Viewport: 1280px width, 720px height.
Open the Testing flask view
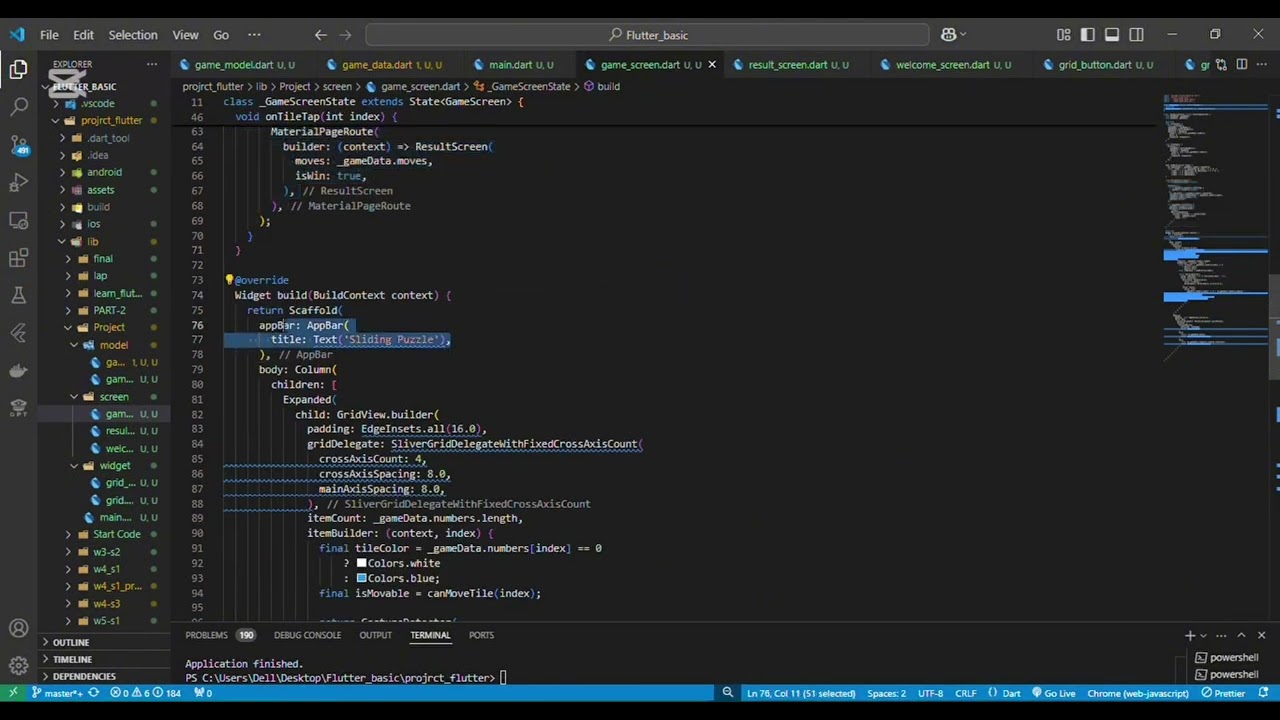18,295
